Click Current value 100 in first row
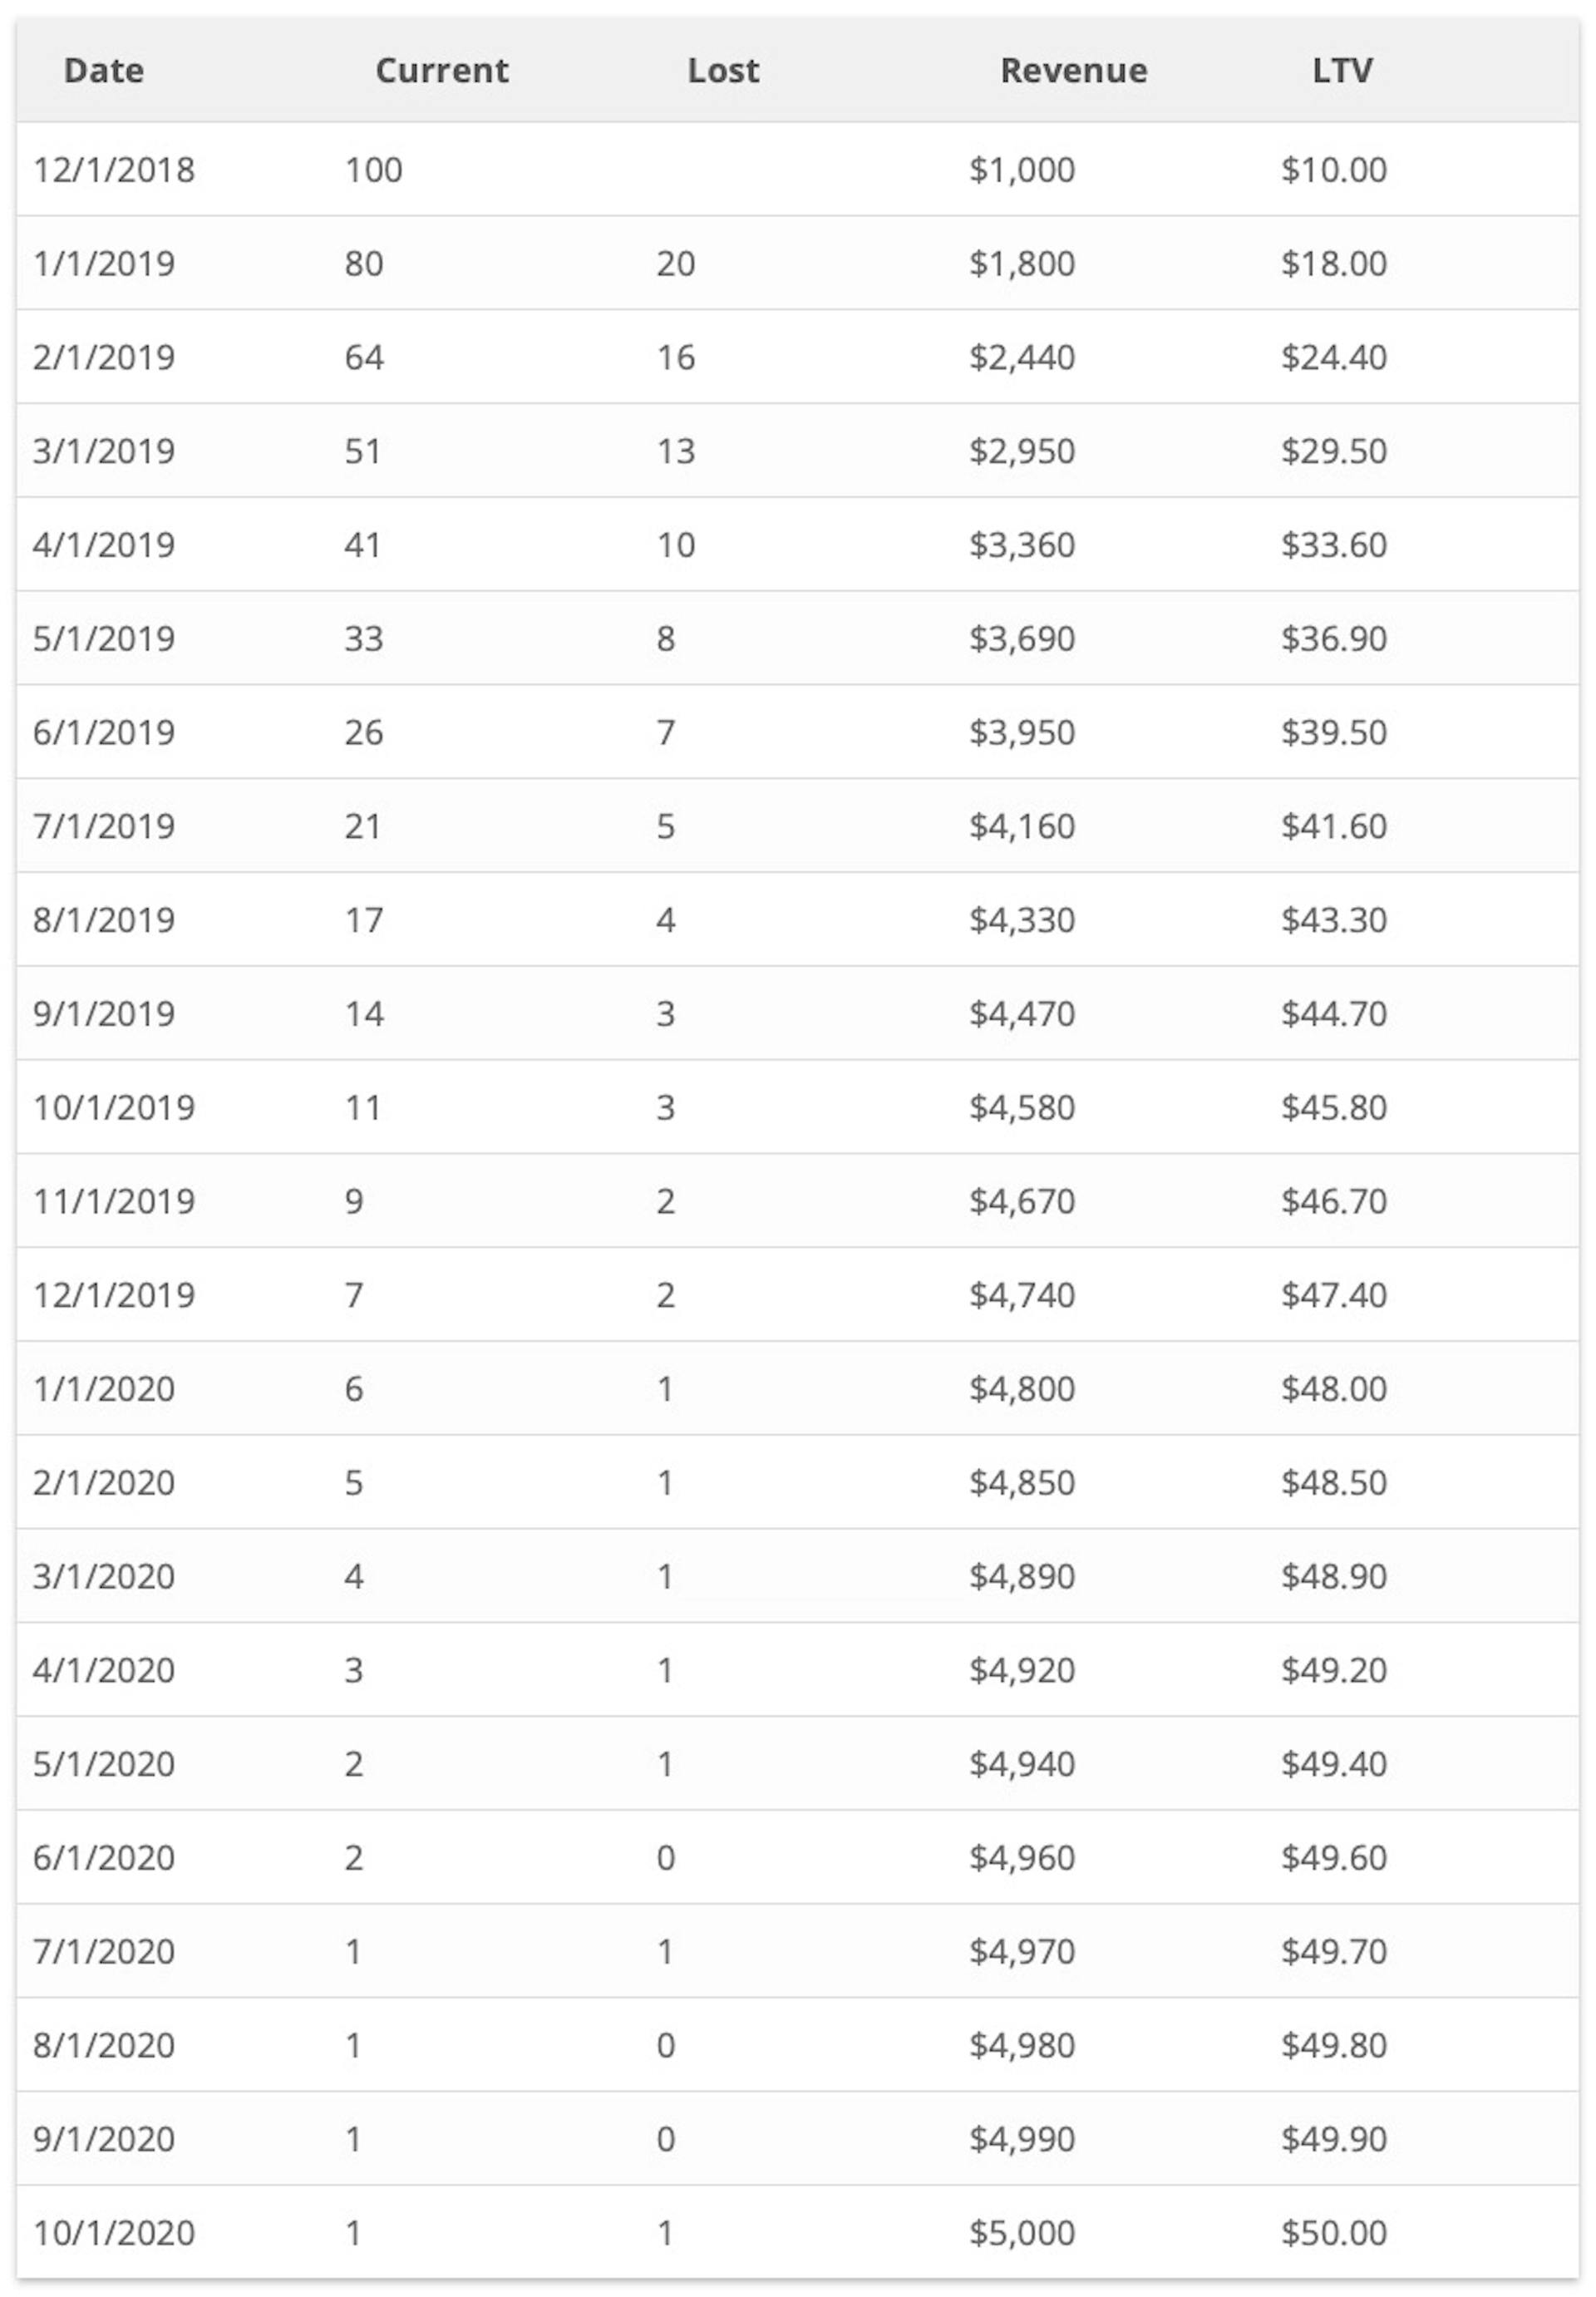The height and width of the screenshot is (2297, 1596). point(373,170)
